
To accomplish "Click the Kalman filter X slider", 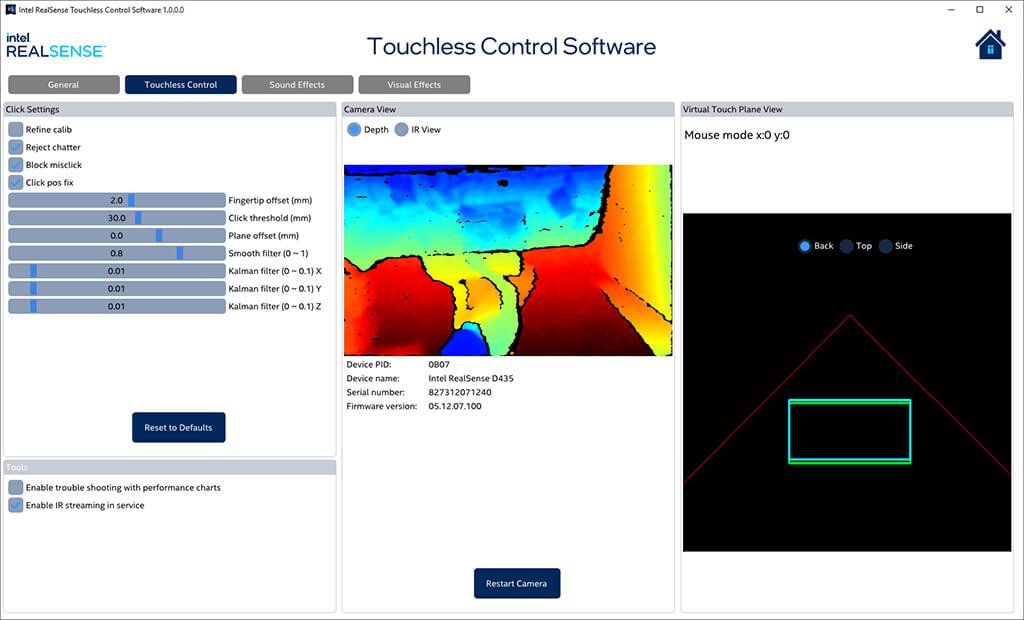I will click(117, 270).
